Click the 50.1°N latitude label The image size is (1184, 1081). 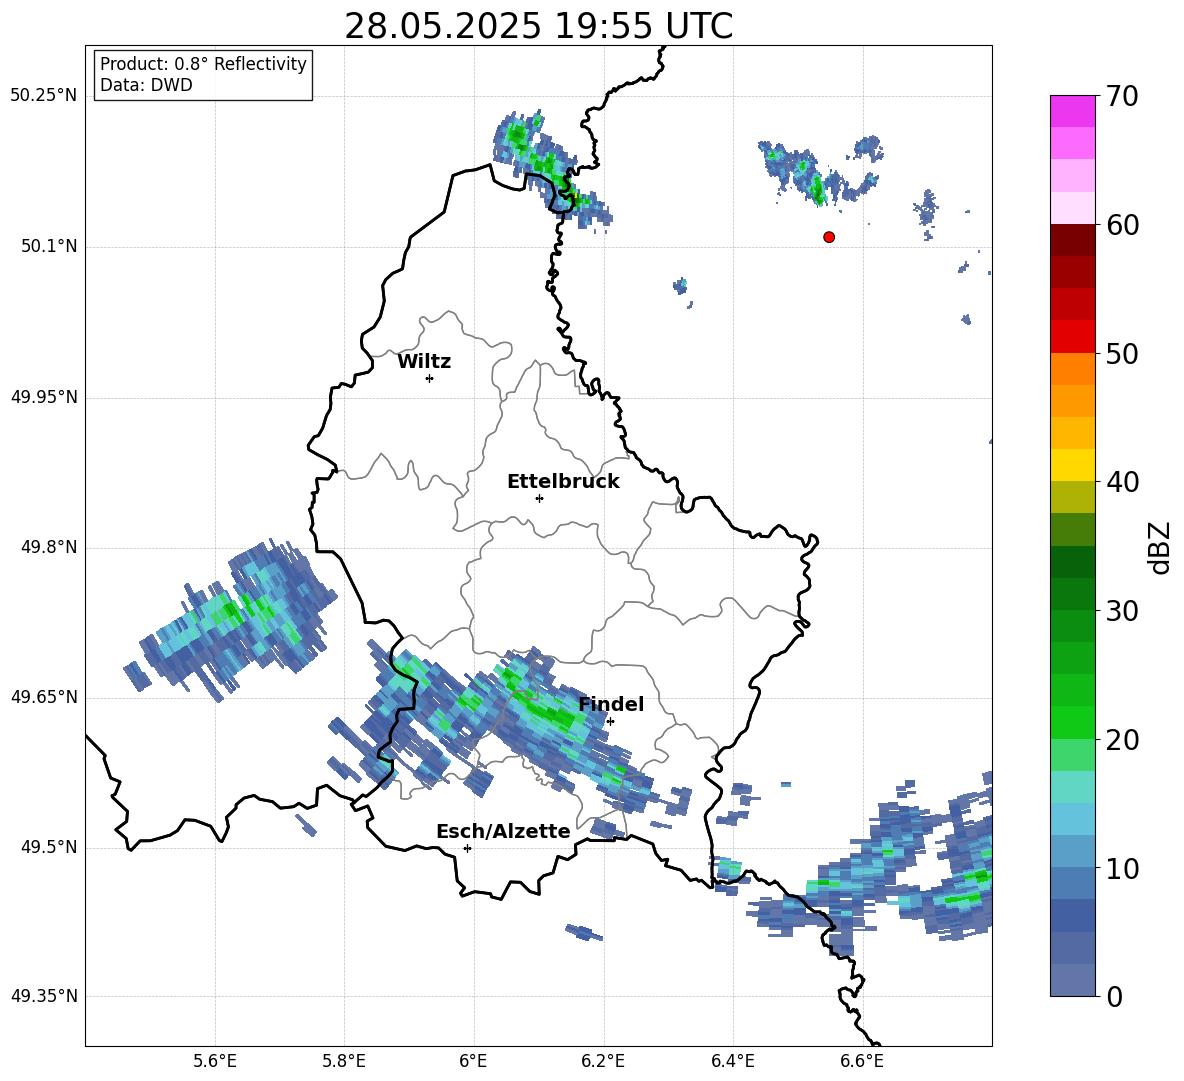pos(49,247)
